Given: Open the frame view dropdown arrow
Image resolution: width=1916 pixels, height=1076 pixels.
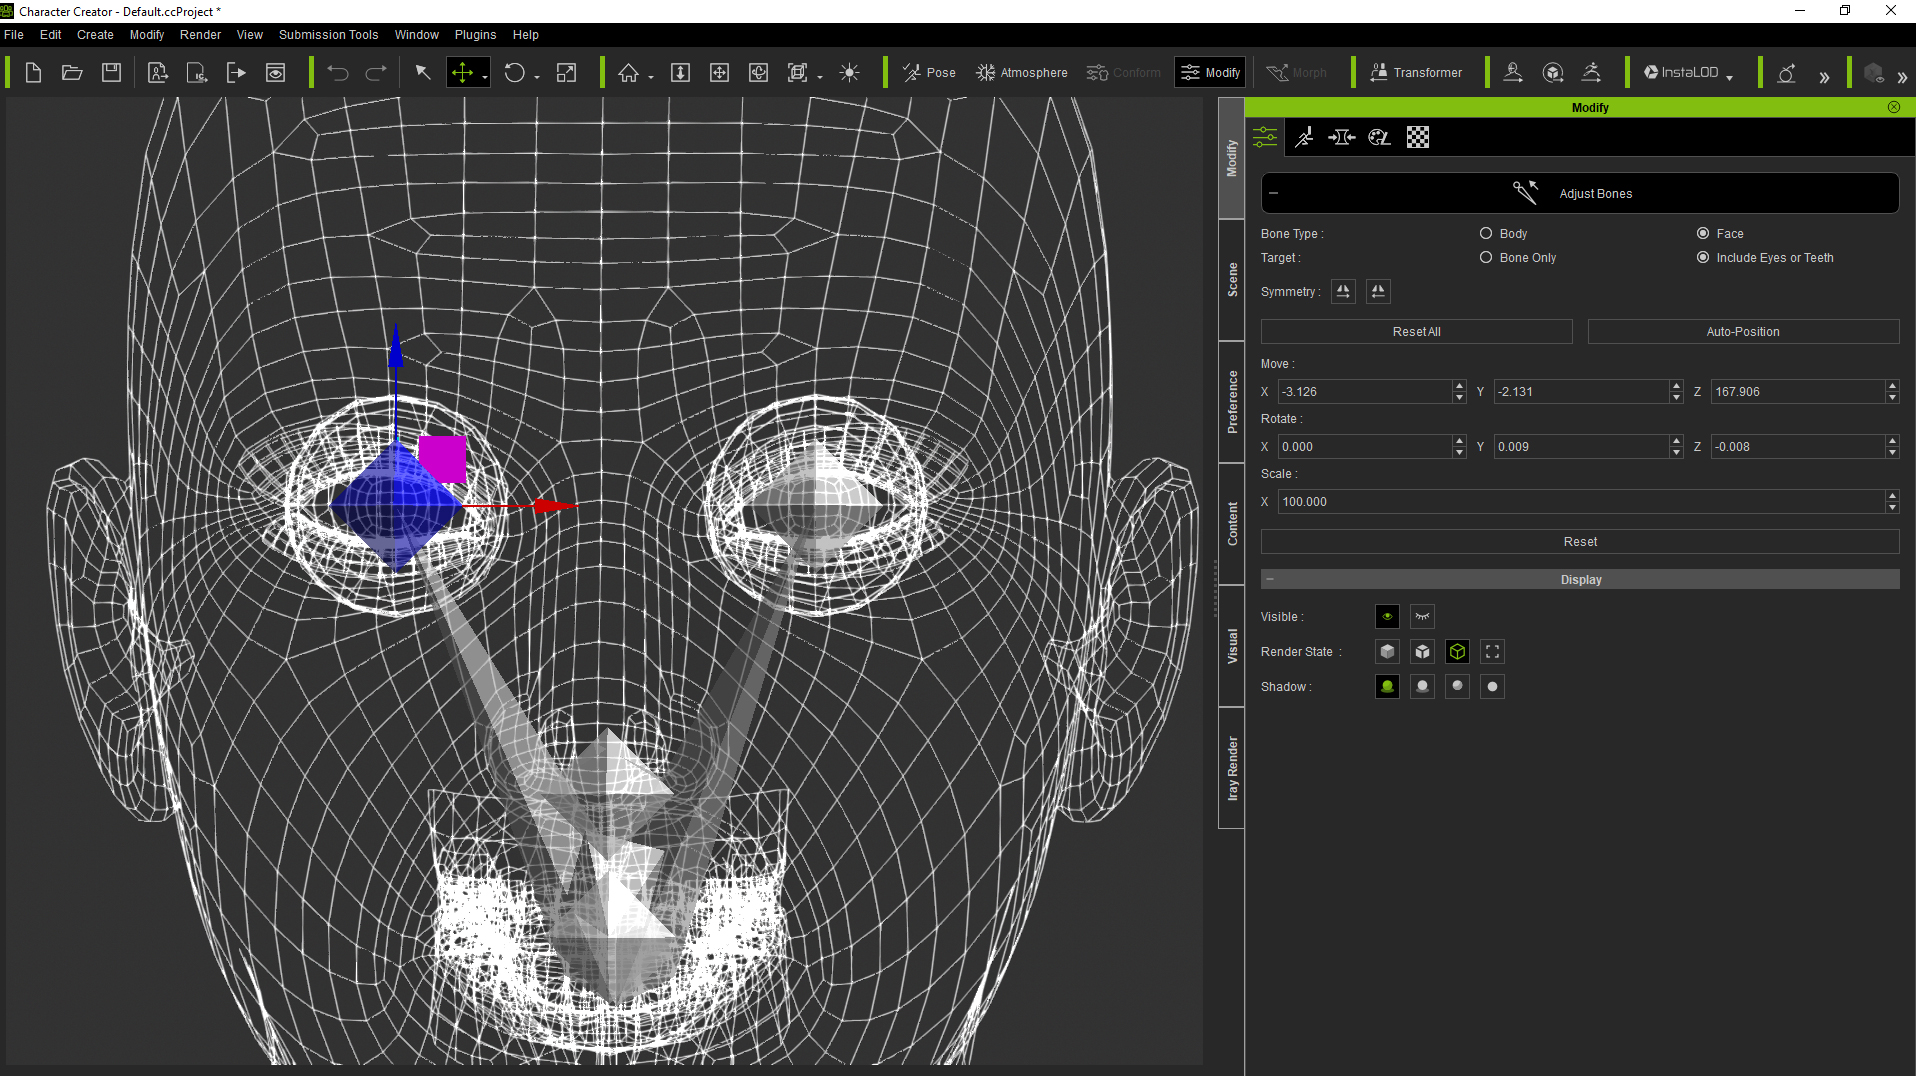Looking at the screenshot, I should tap(820, 77).
